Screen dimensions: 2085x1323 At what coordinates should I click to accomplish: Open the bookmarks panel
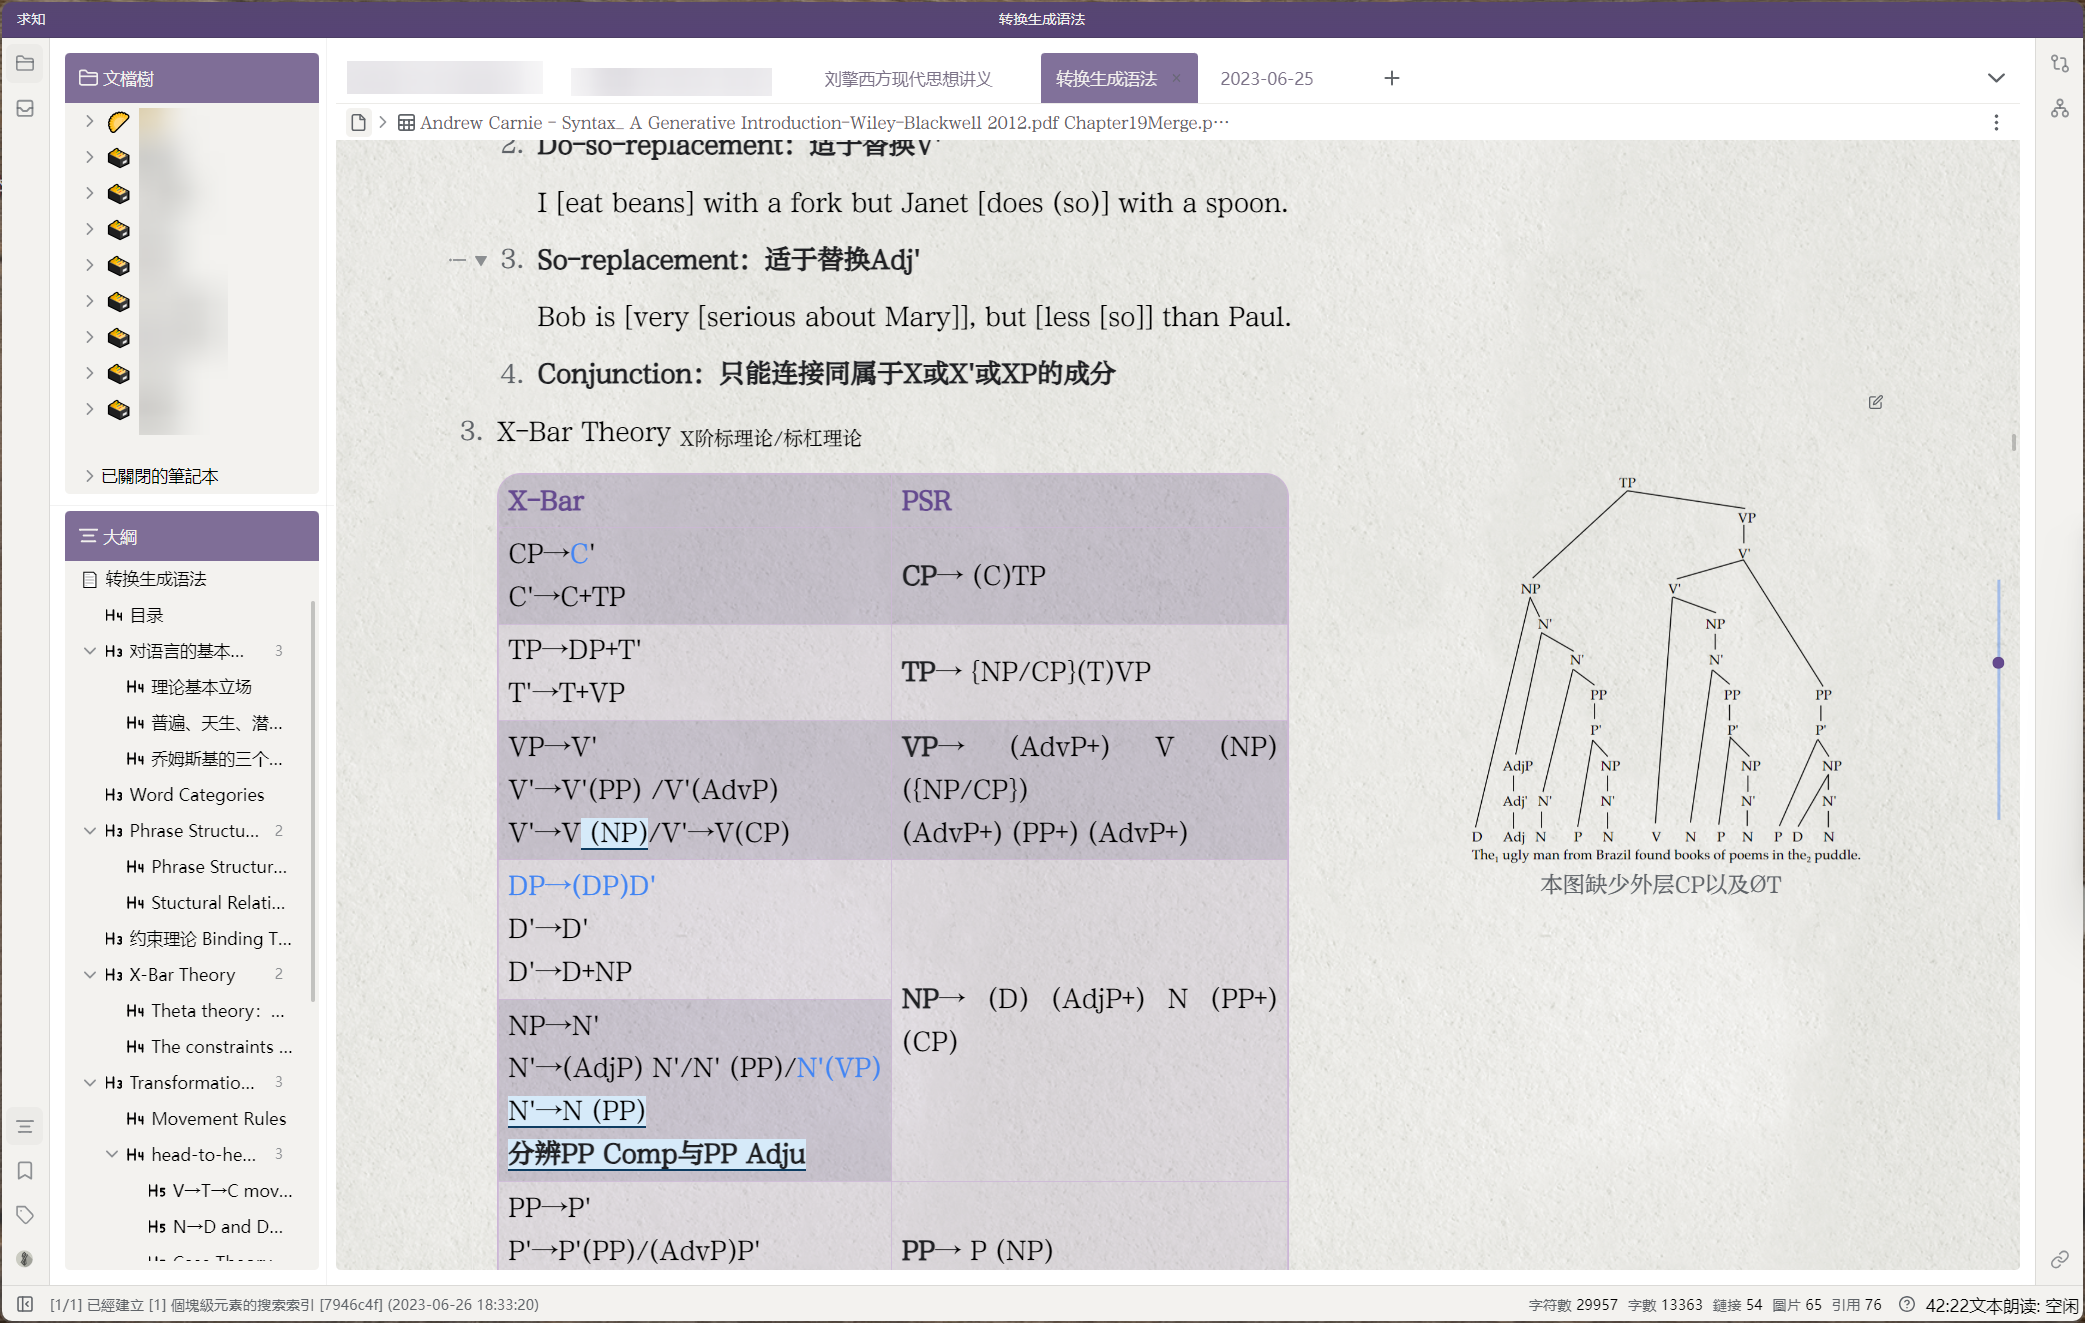tap(25, 1170)
